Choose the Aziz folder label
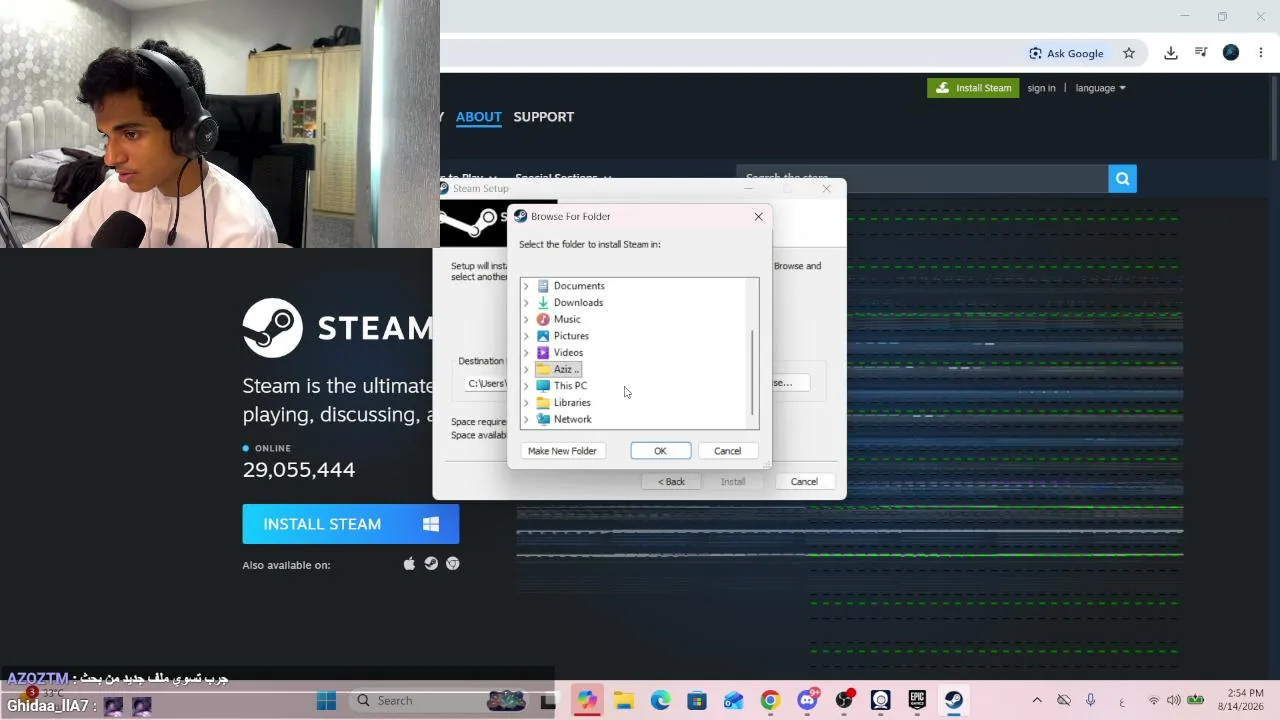 pos(566,369)
